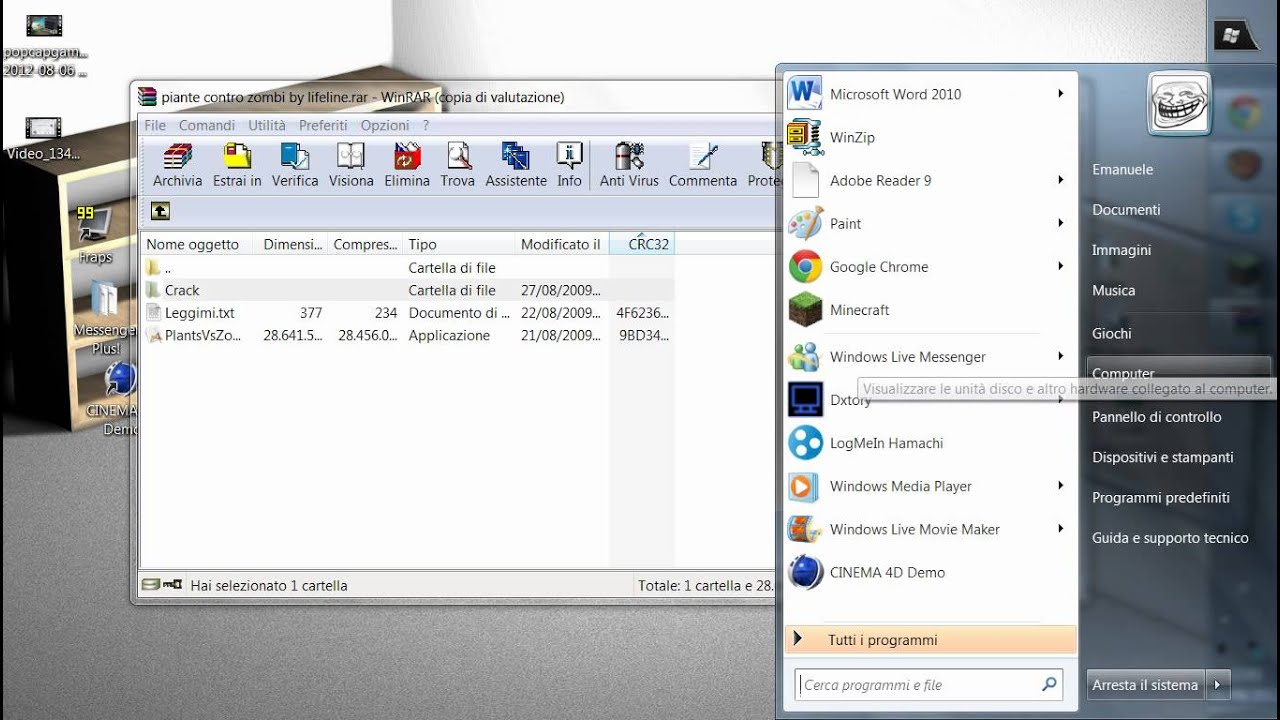The image size is (1280, 720).
Task: Select the ".." parent folder row
Action: pos(408,268)
